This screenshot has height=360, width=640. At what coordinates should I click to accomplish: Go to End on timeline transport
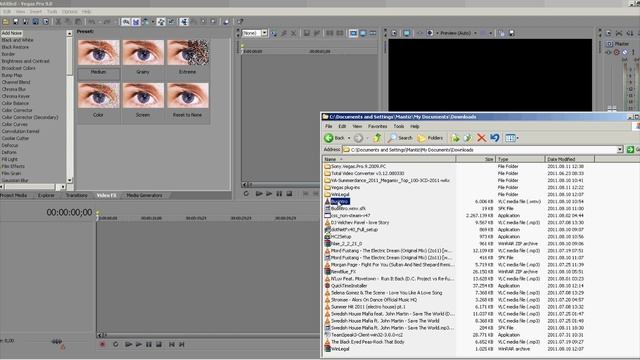click(x=182, y=344)
